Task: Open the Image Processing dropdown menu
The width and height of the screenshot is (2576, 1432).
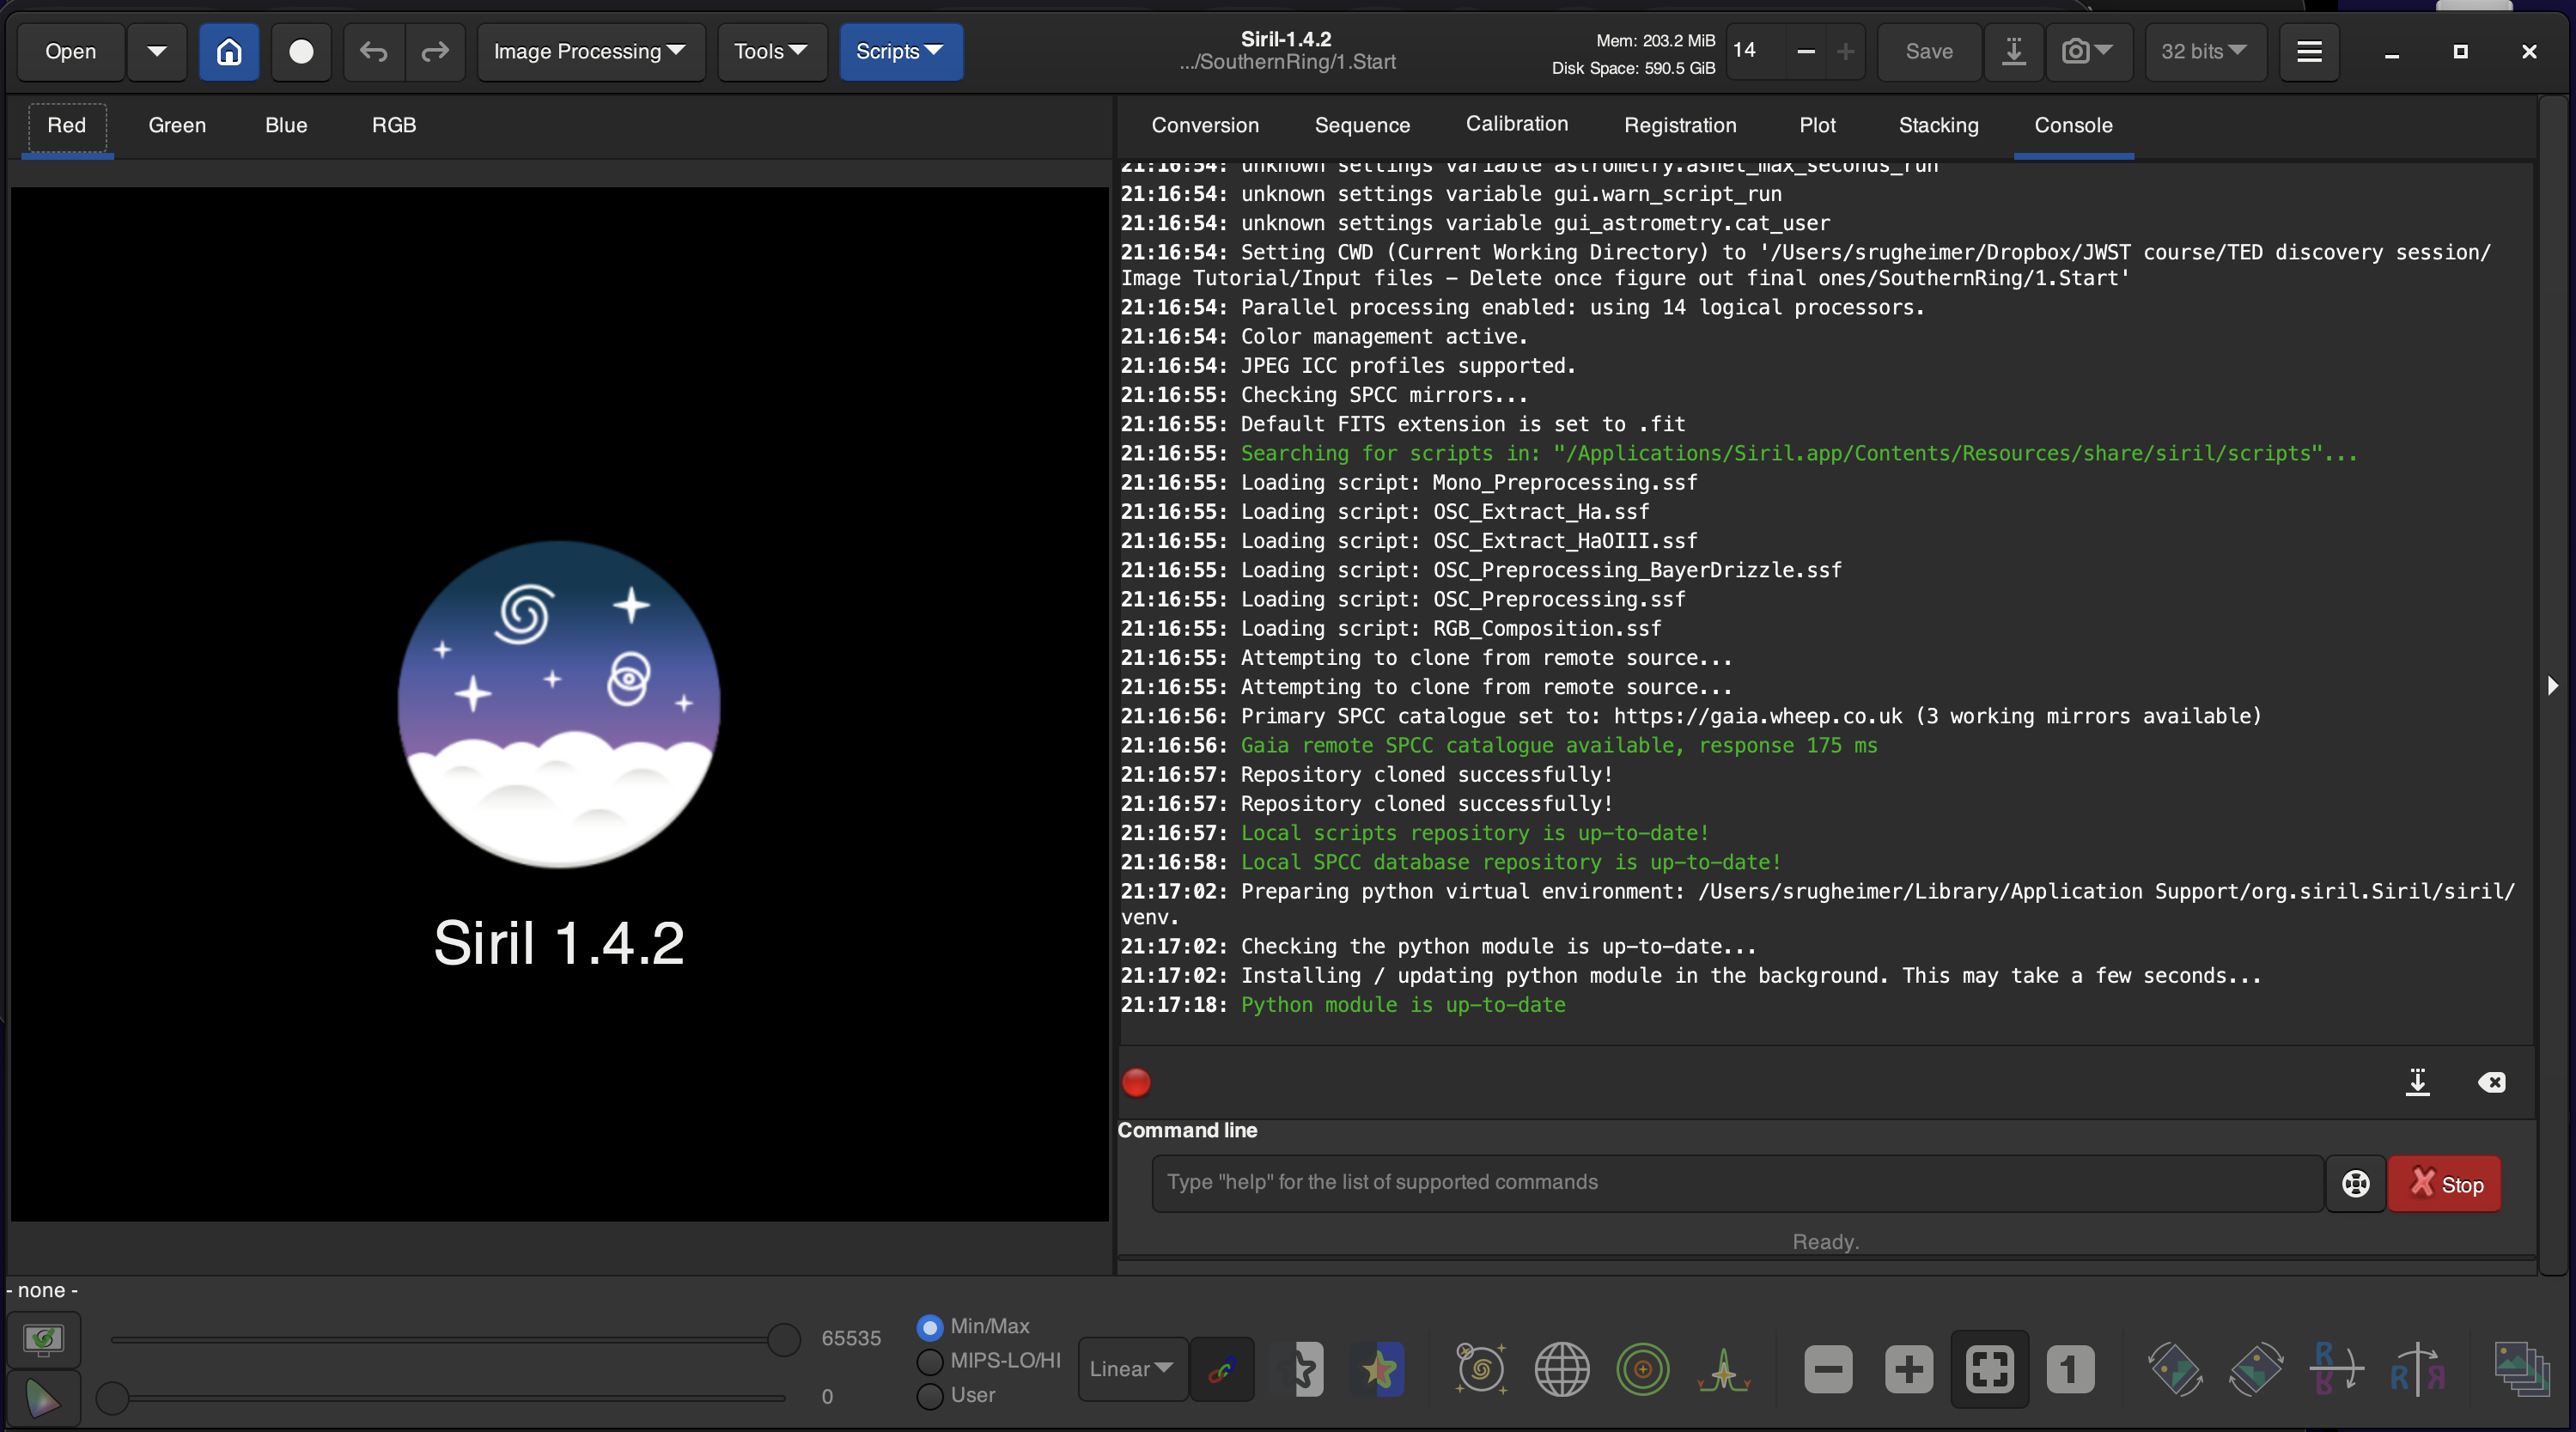Action: pos(589,51)
